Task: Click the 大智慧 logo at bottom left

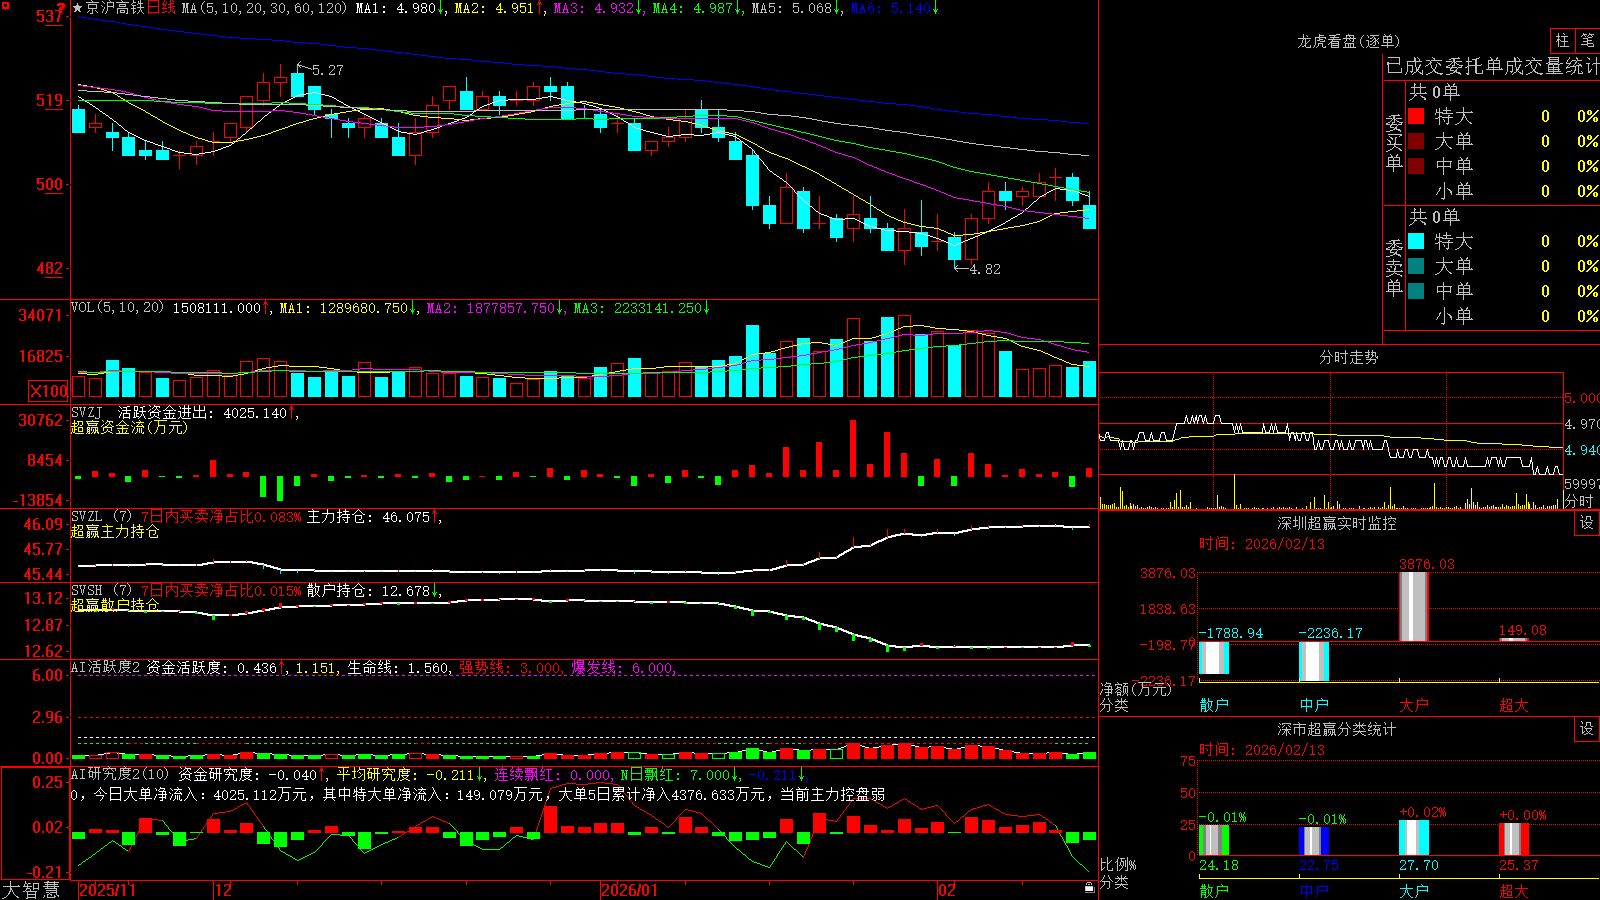Action: click(31, 889)
